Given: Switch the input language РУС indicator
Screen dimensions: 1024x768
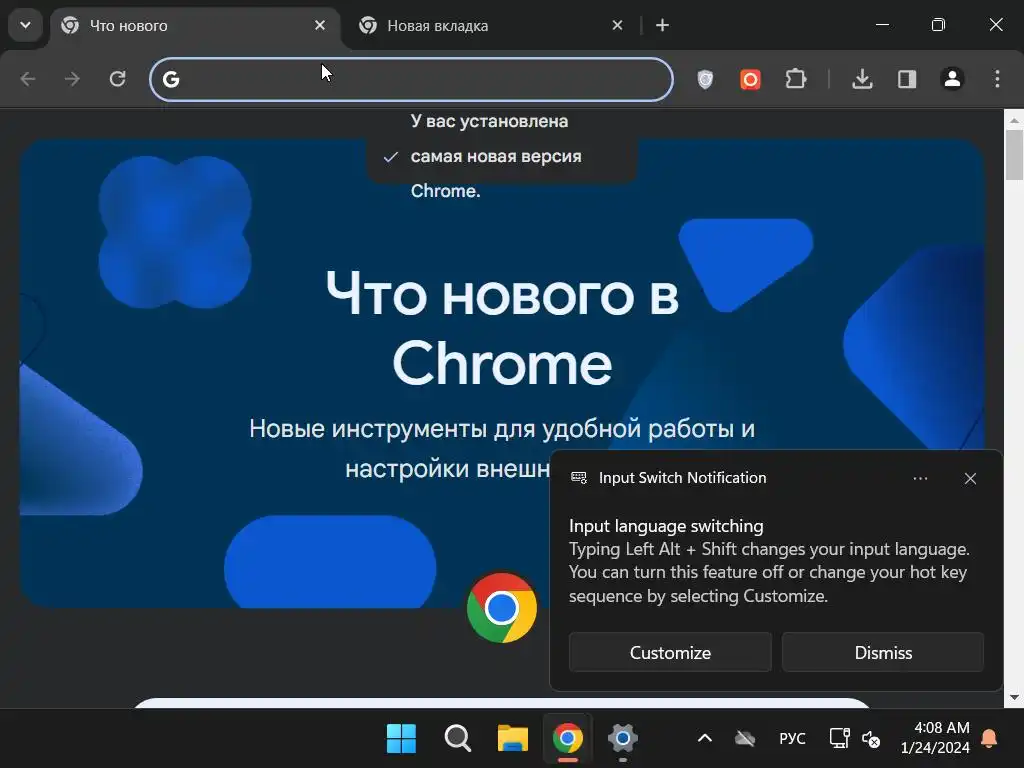Looking at the screenshot, I should (792, 739).
